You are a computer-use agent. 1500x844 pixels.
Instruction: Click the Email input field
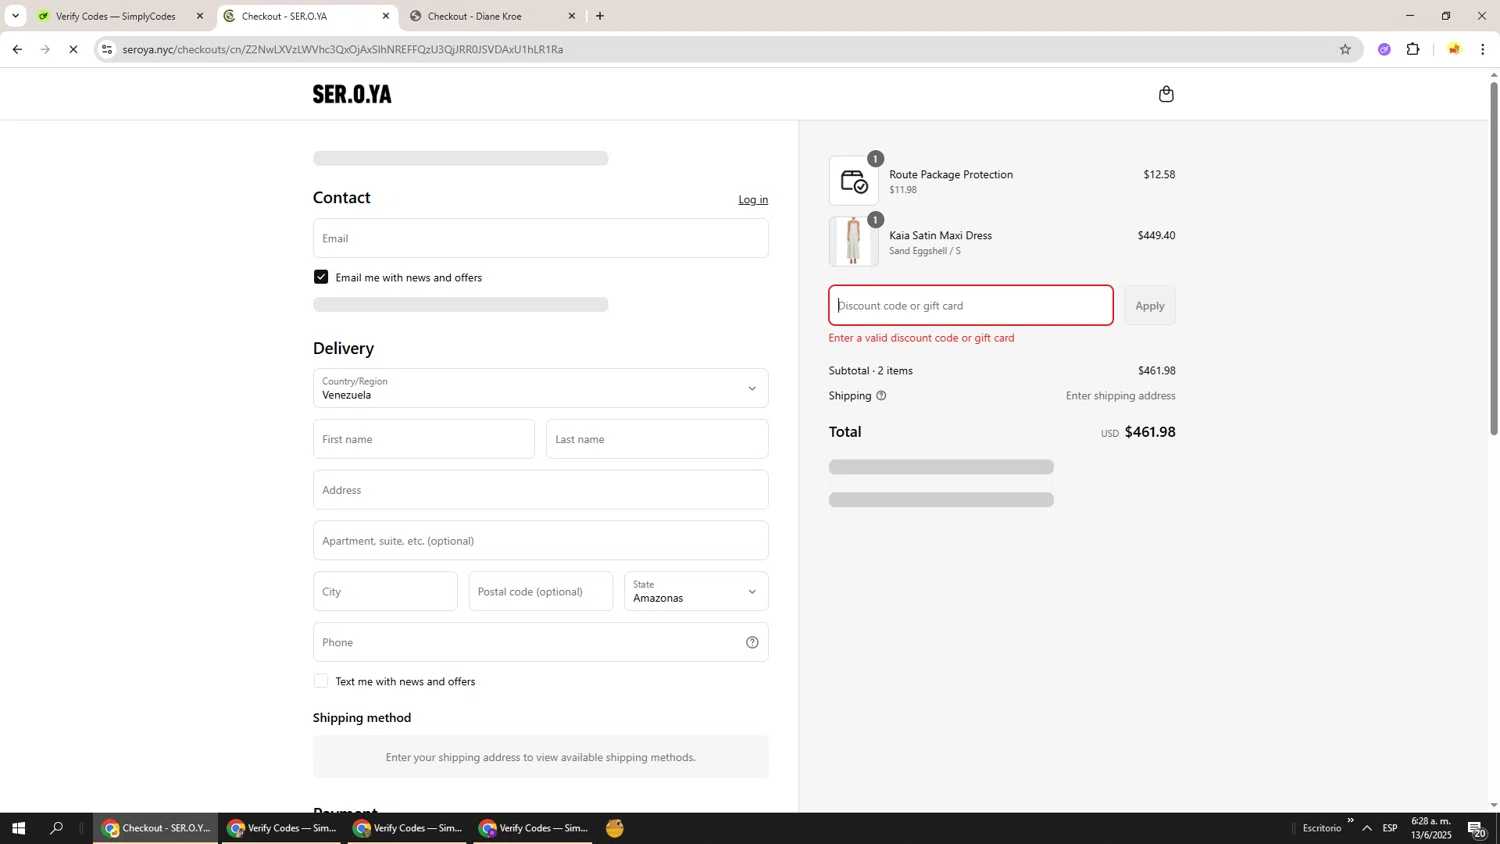point(540,238)
